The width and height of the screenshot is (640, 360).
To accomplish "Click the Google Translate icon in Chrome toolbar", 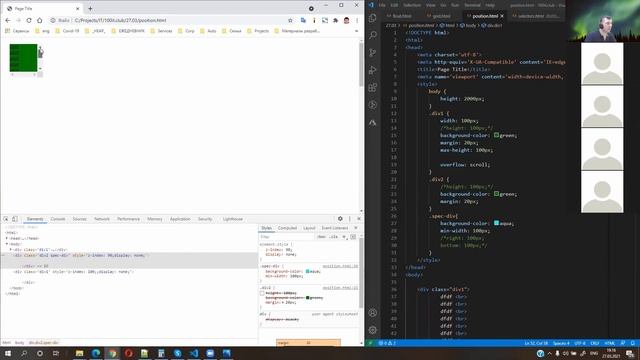I will 303,20.
